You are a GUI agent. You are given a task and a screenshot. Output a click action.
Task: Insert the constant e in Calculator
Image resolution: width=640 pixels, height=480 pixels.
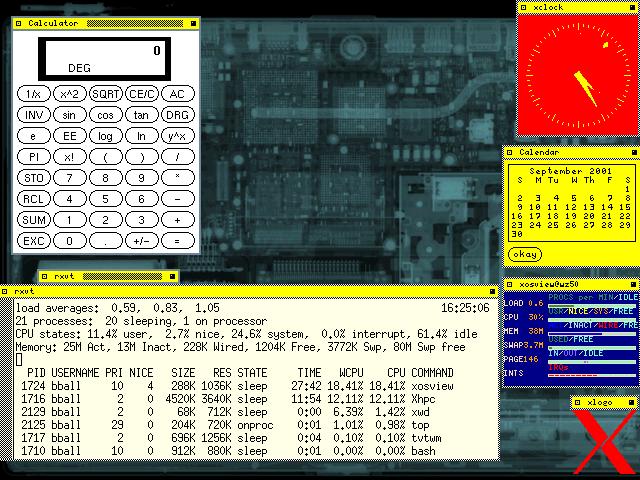[34, 136]
